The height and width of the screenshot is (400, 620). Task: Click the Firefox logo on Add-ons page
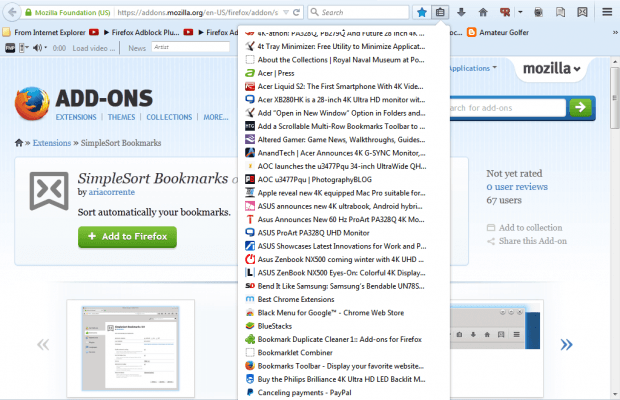(32, 103)
